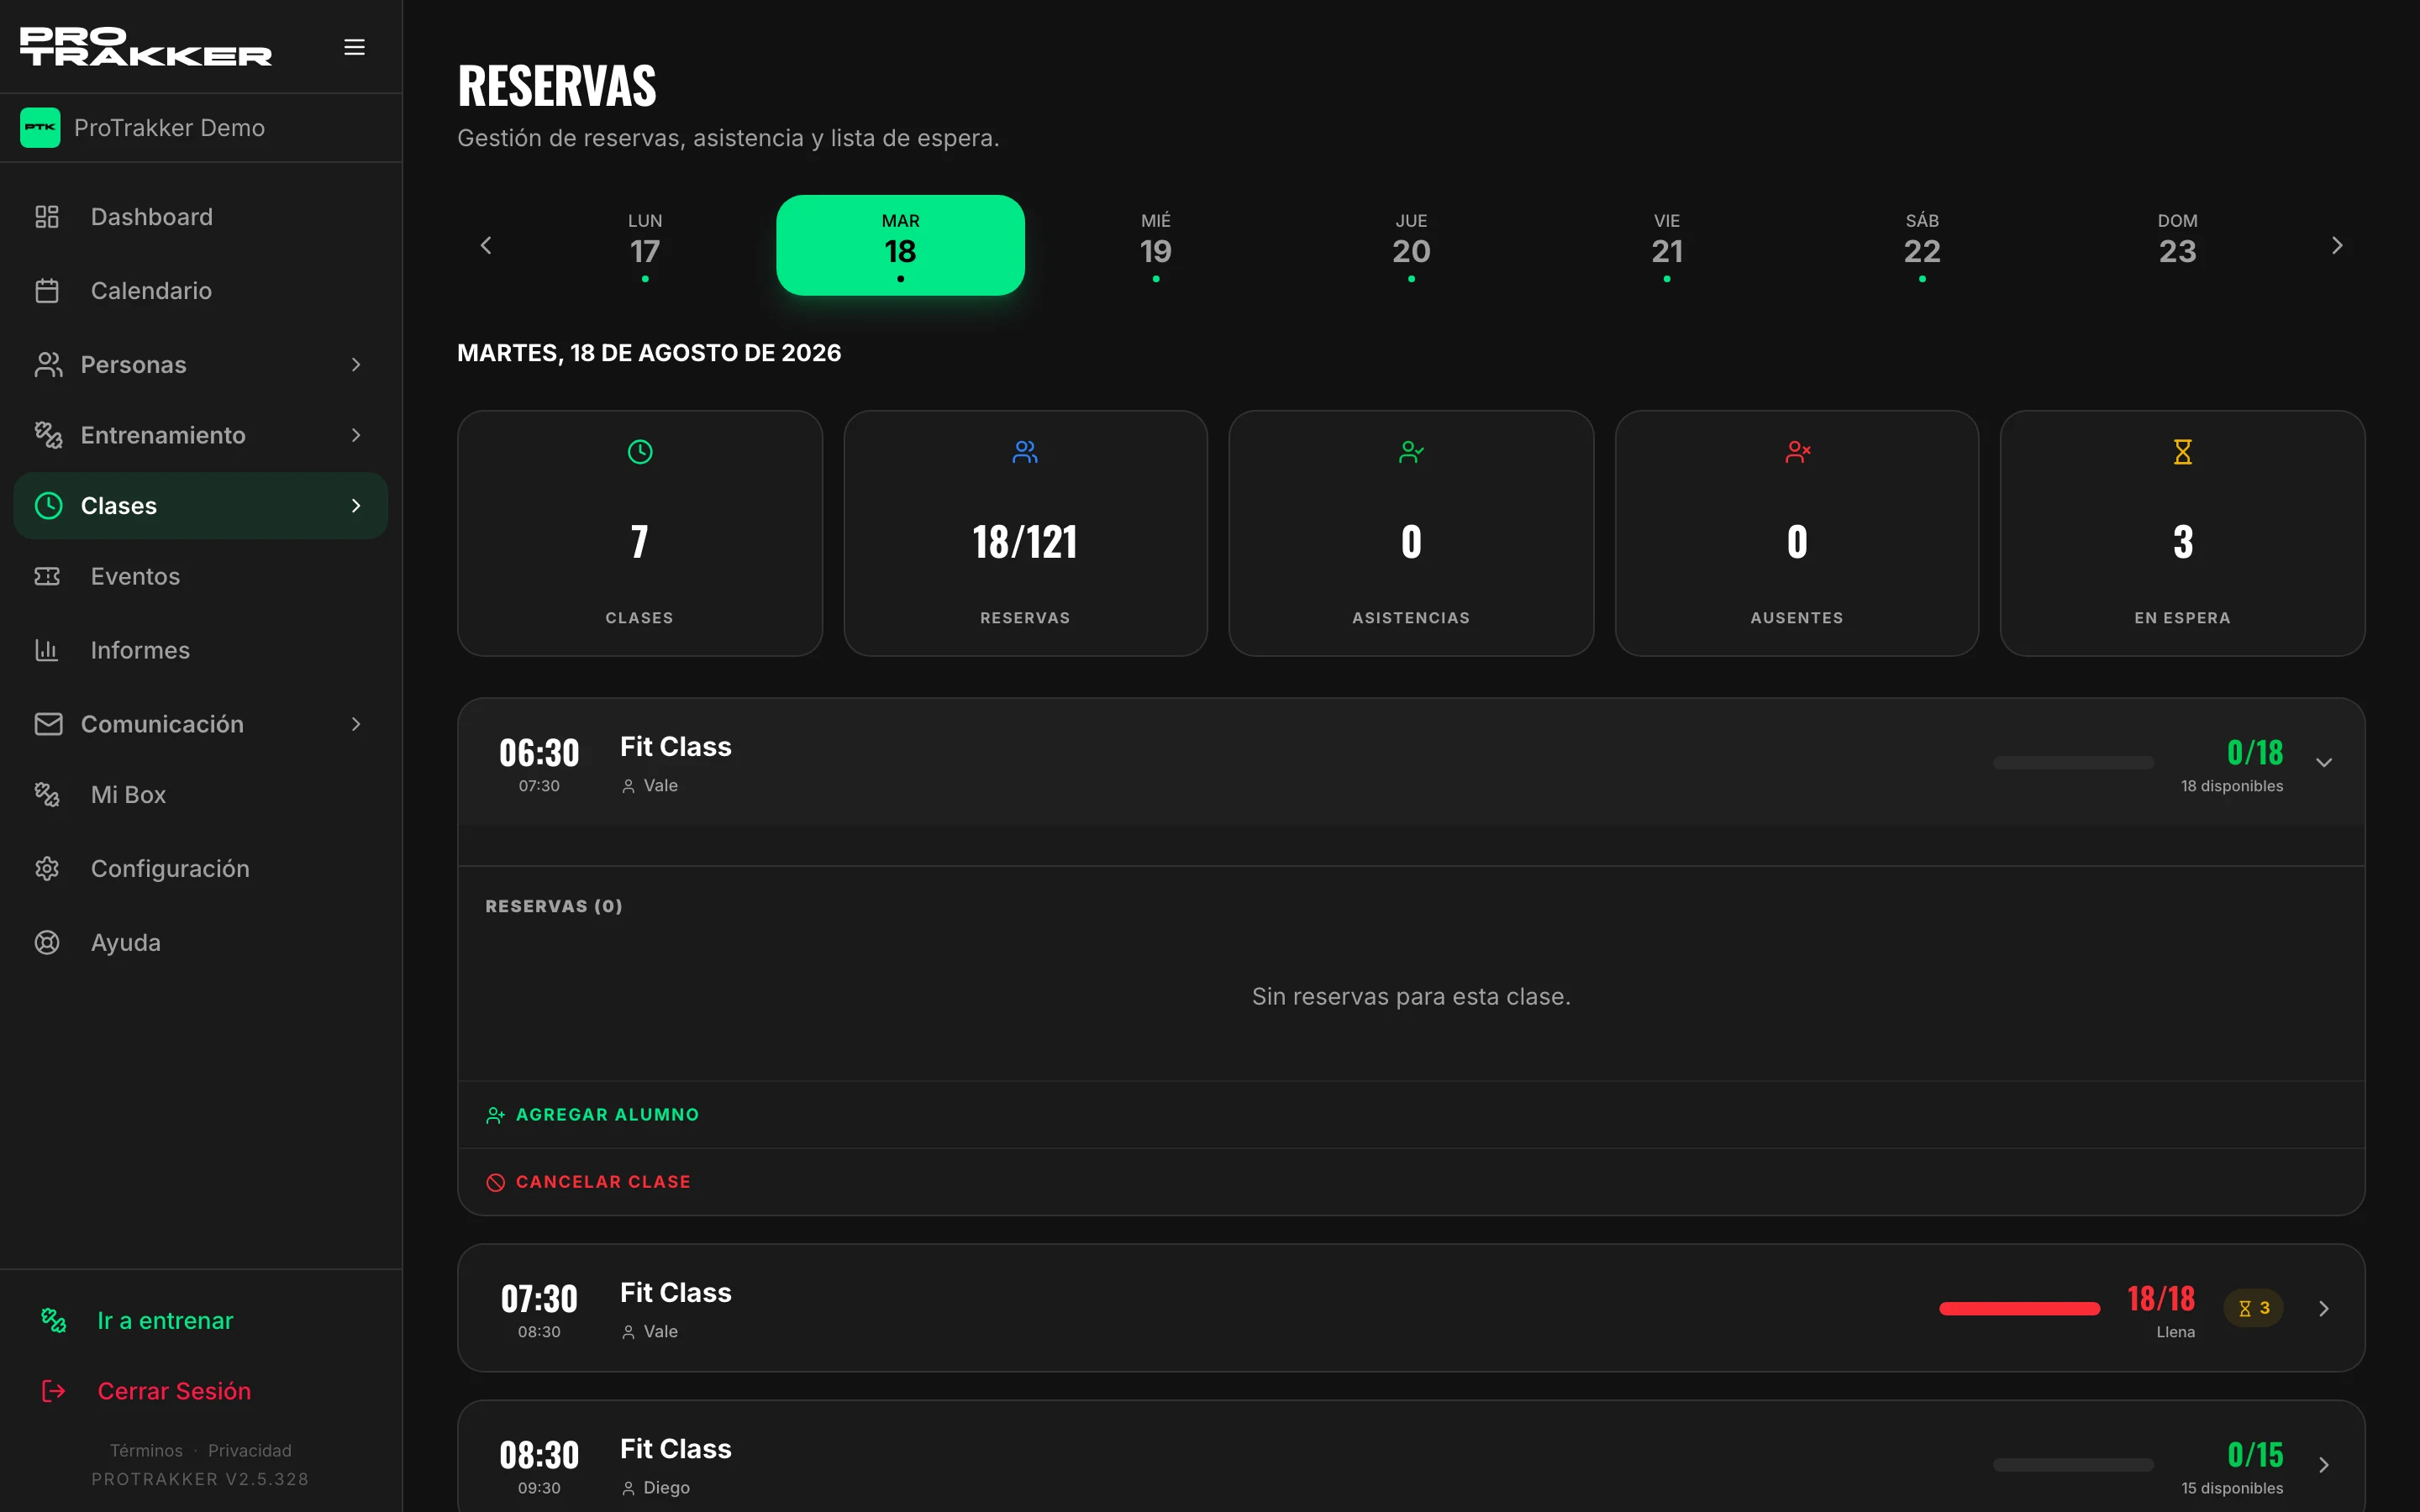Screen dimensions: 2420x1512
Task: Click the Personas people icon
Action: tap(48, 365)
